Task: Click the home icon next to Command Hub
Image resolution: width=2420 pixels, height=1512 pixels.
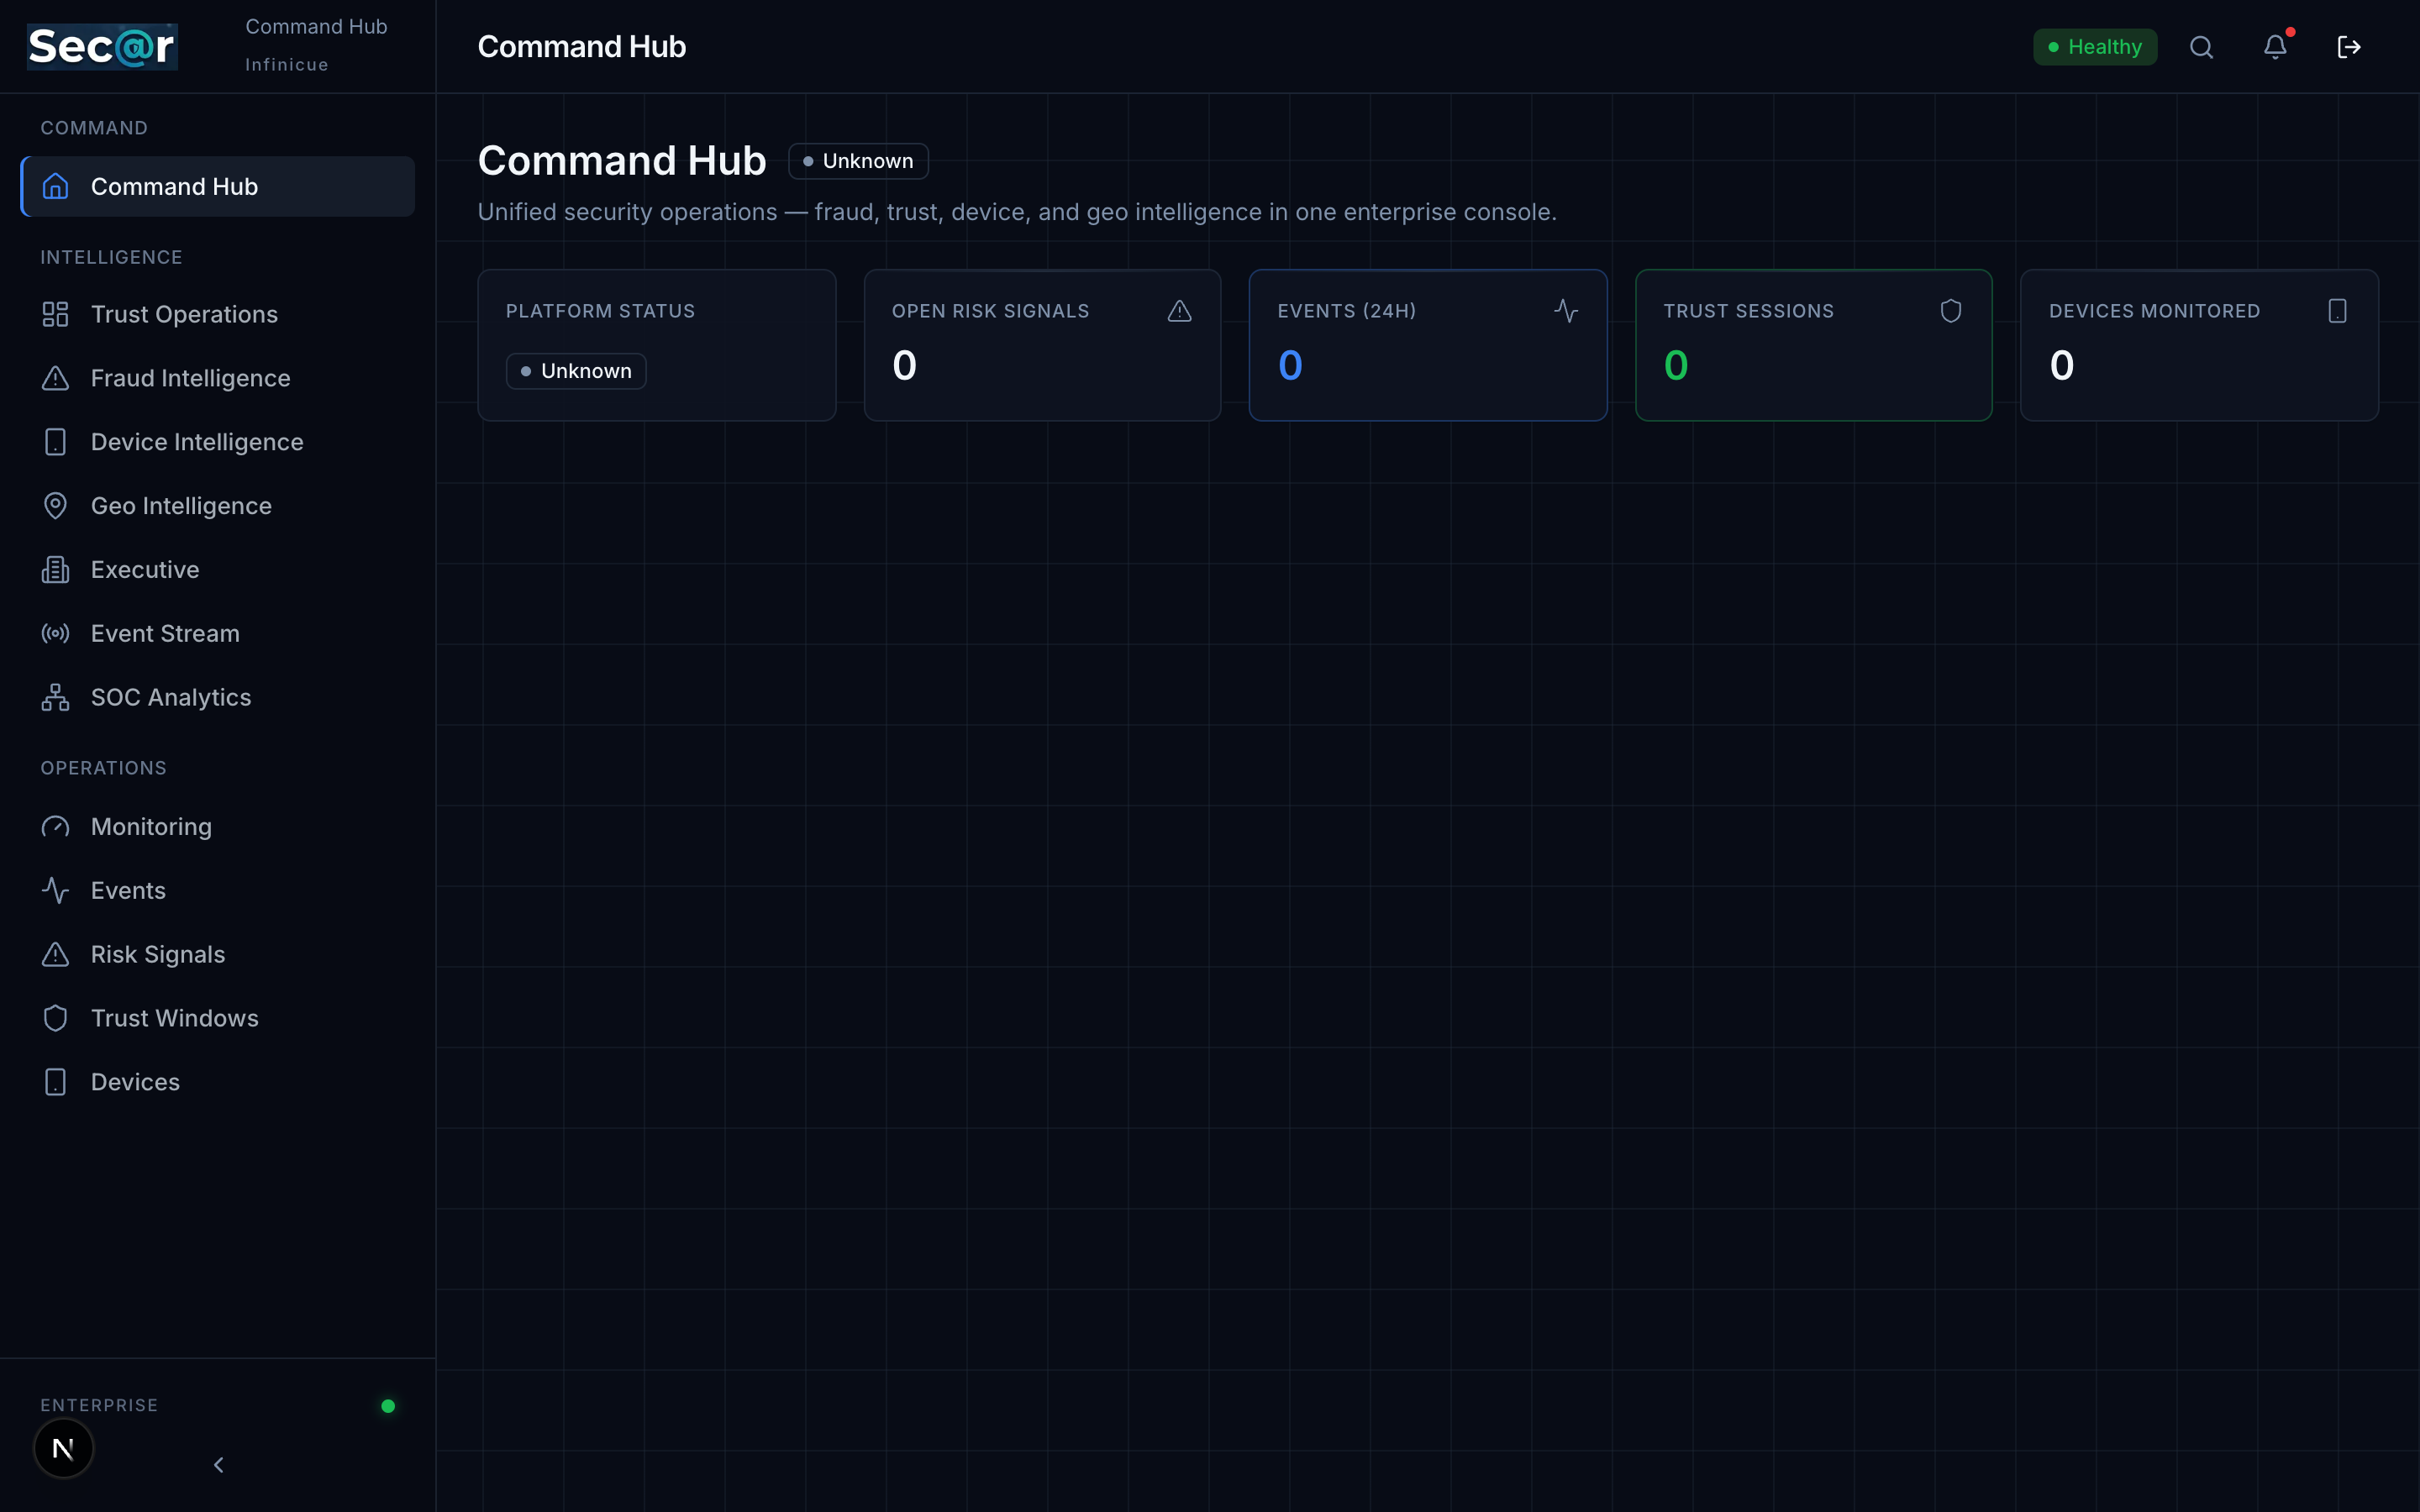Action: (56, 186)
